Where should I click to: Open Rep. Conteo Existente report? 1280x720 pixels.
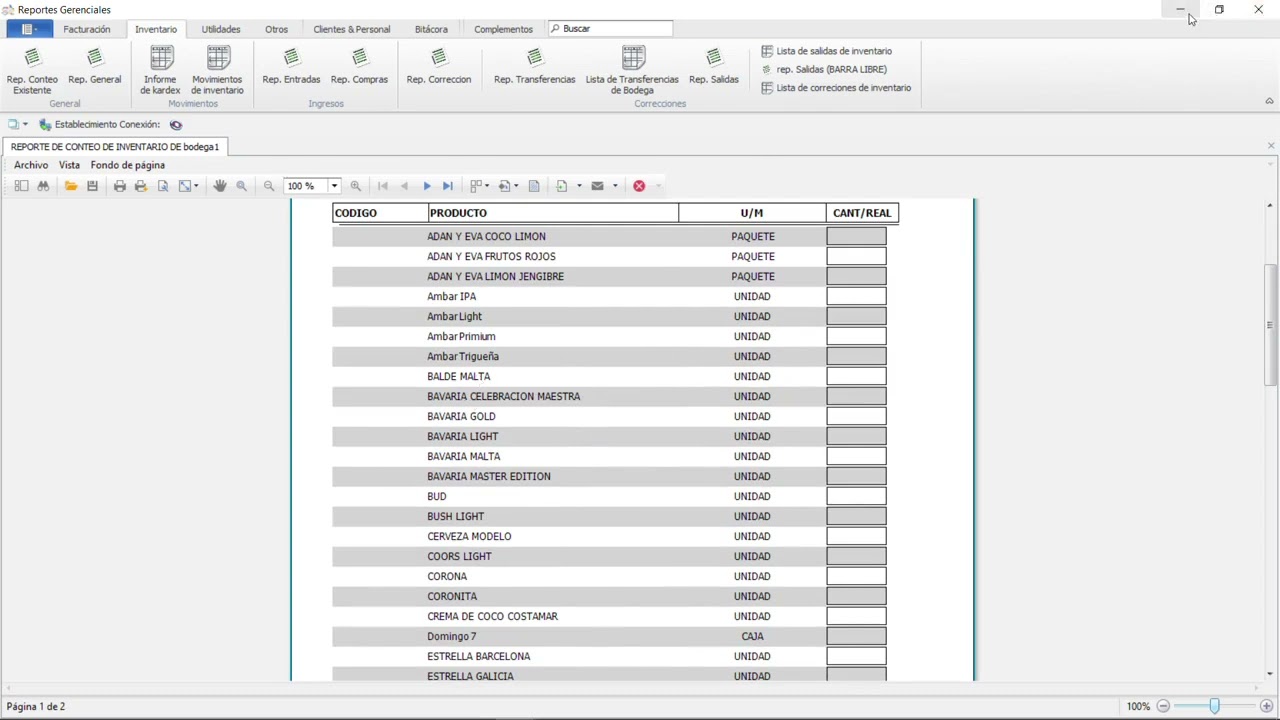click(32, 70)
